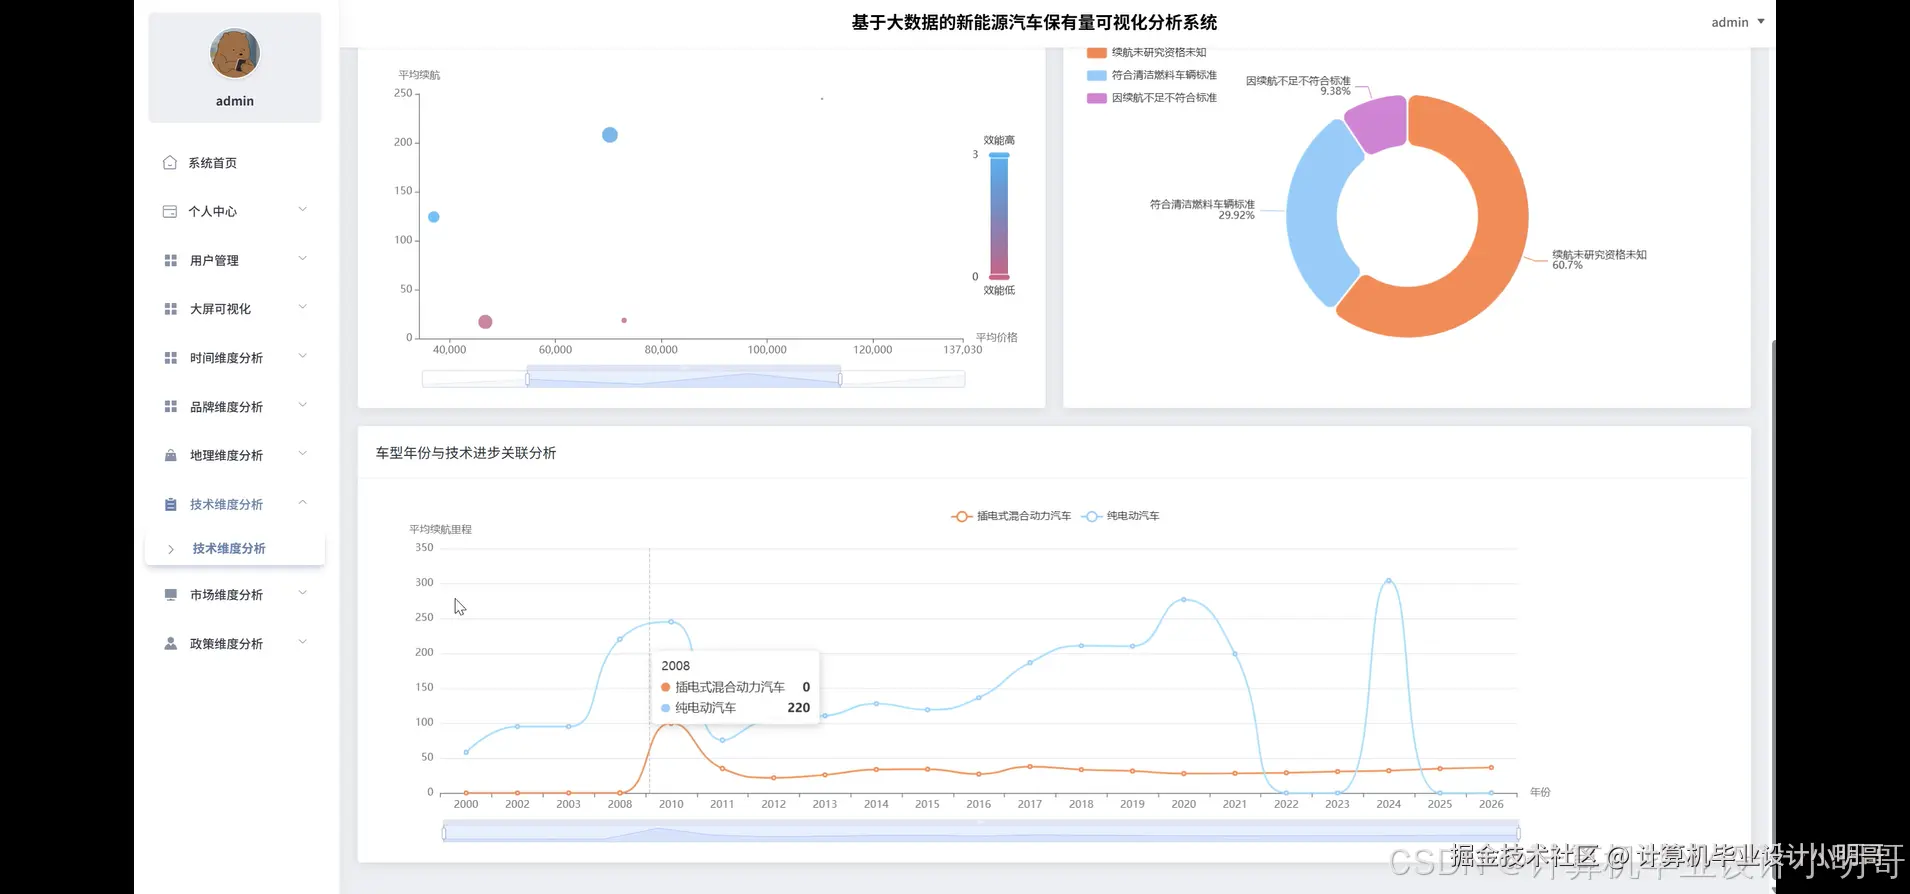Expand the 地理维度分析 menu chevron
The width and height of the screenshot is (1910, 894).
click(x=302, y=454)
